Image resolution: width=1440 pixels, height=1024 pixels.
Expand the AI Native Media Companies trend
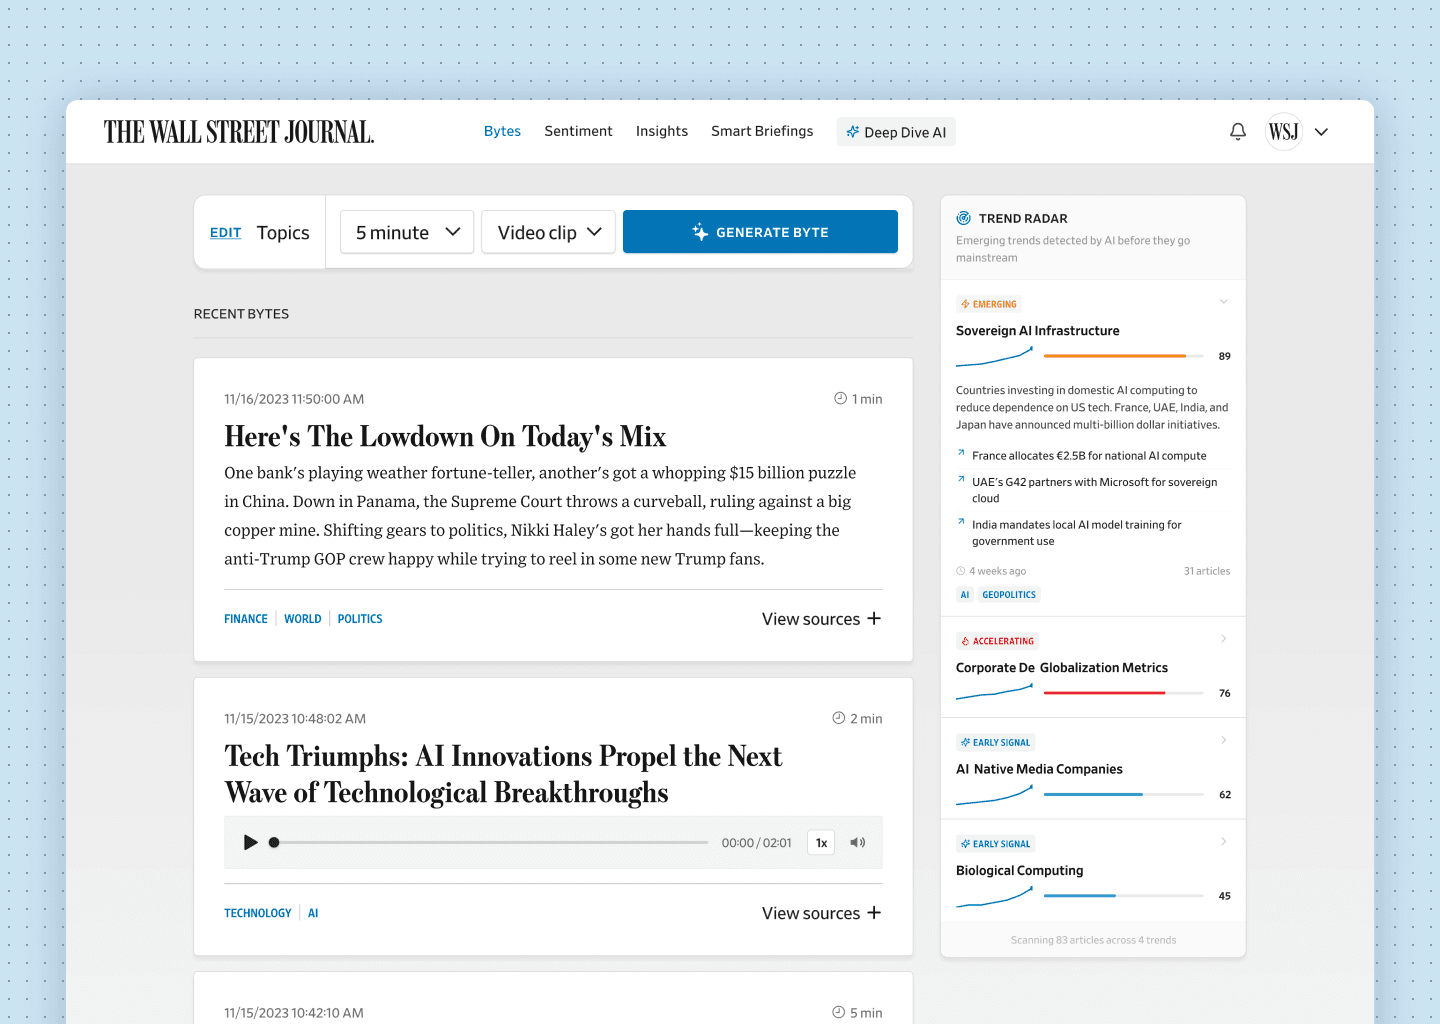point(1223,740)
